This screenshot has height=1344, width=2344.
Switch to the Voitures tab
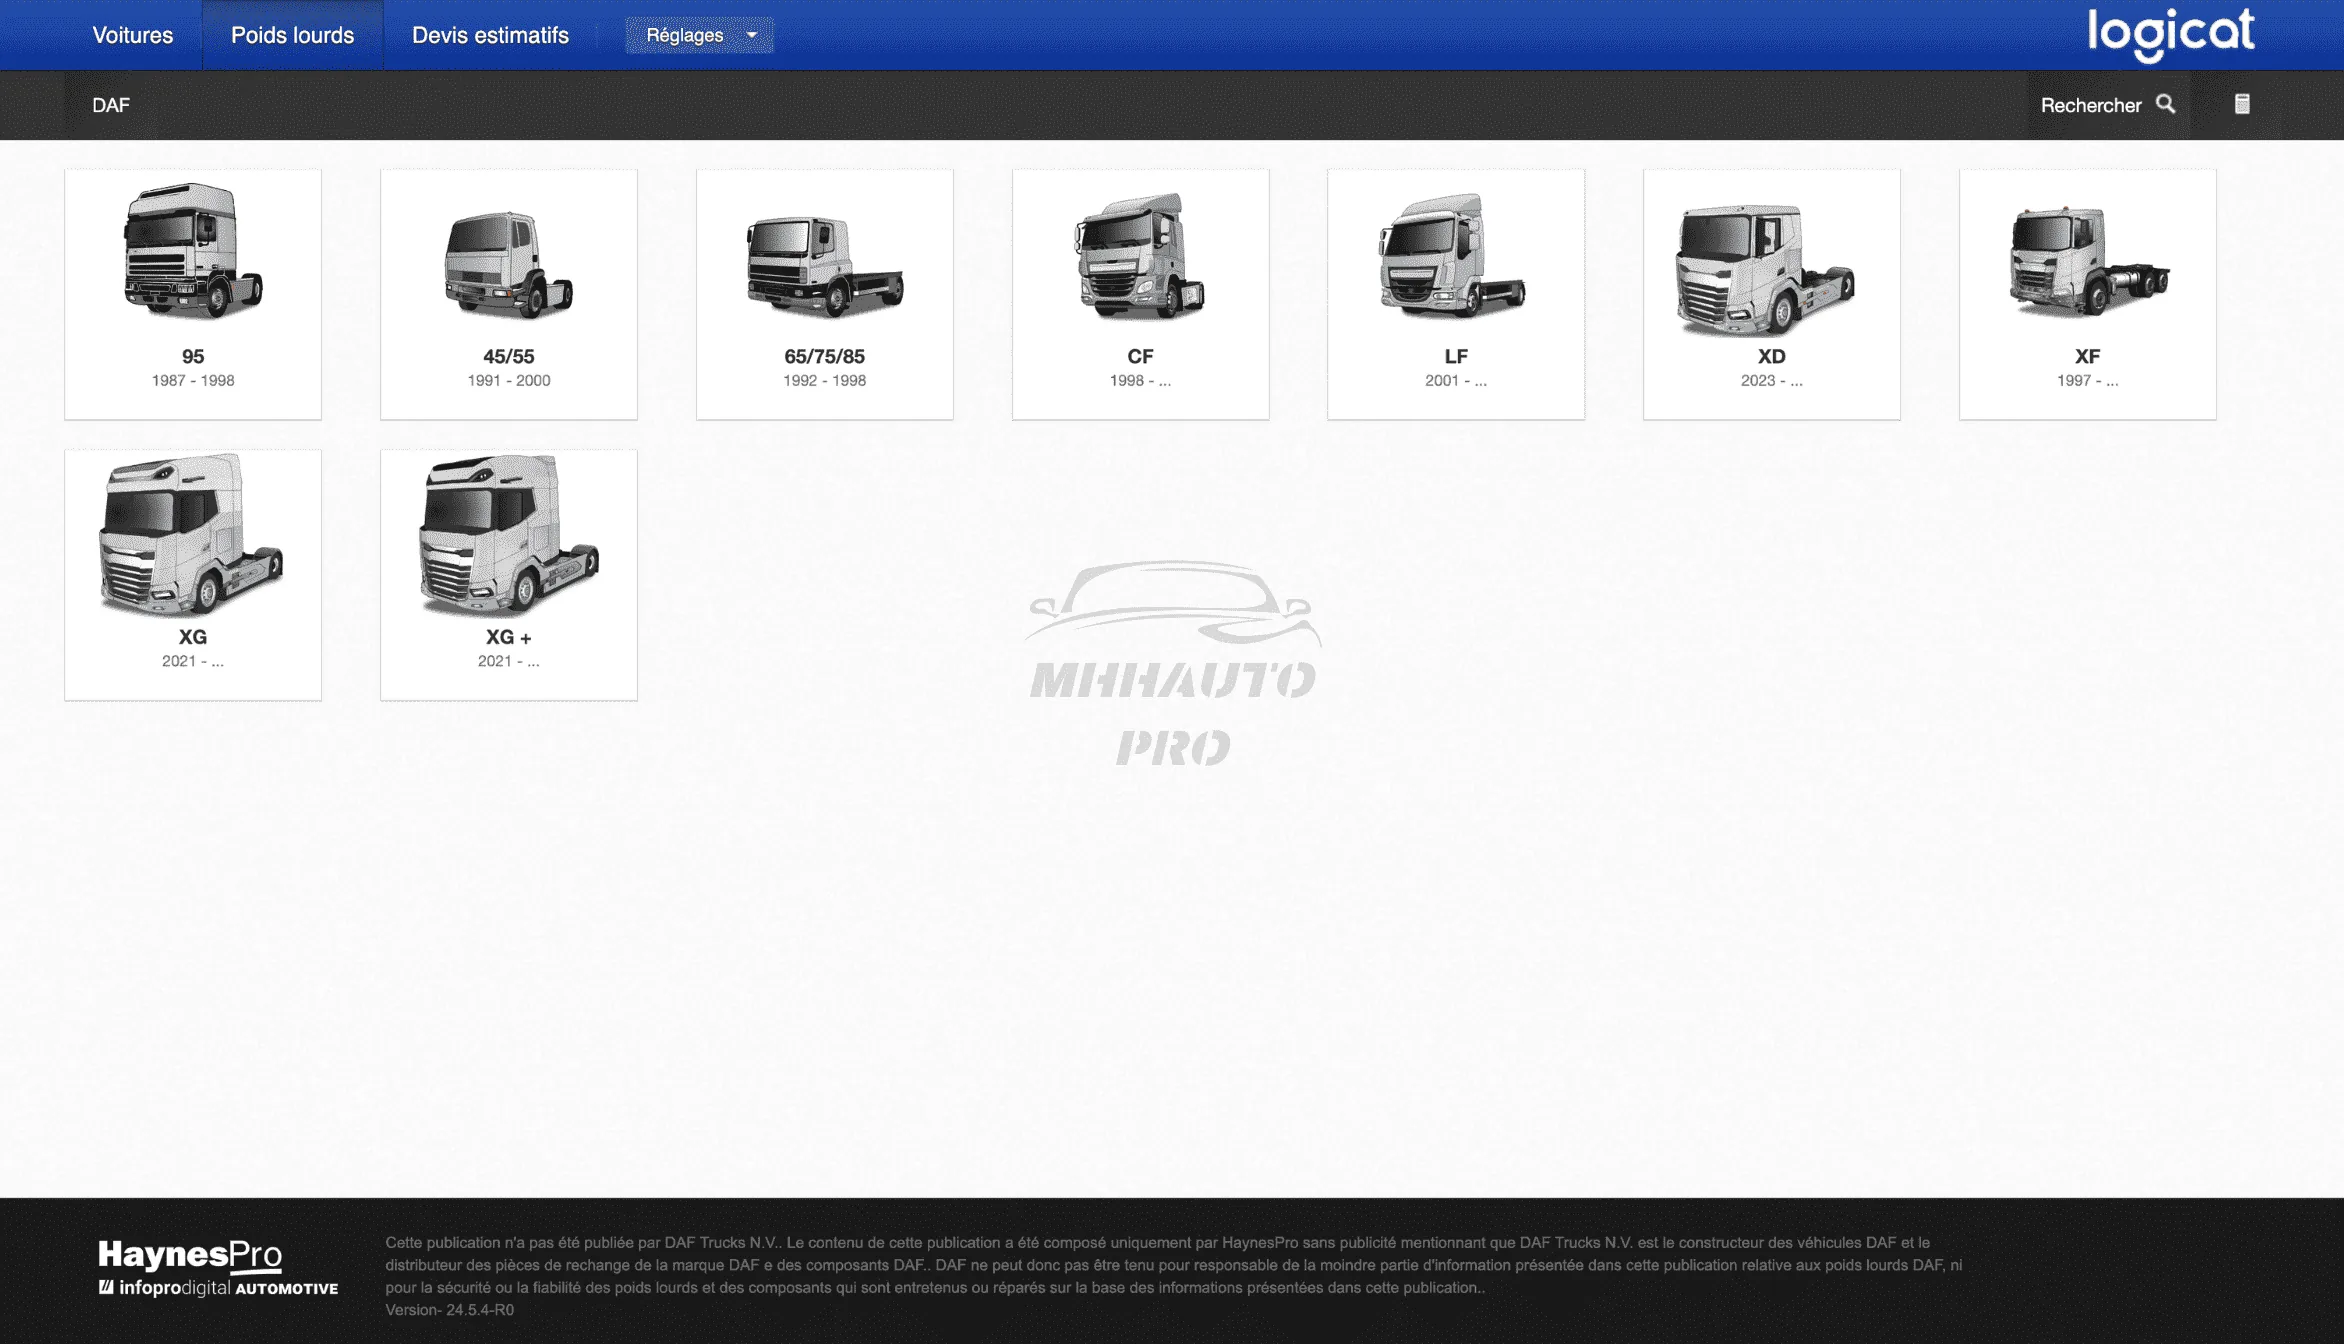click(133, 35)
